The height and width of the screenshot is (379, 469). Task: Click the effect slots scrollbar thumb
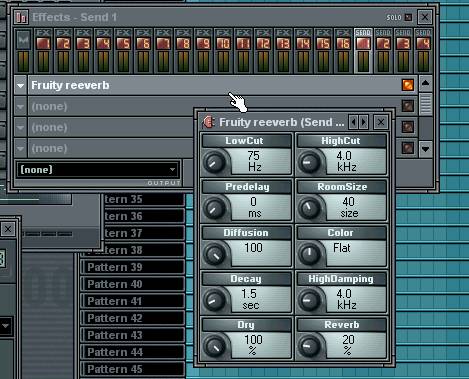[425, 104]
